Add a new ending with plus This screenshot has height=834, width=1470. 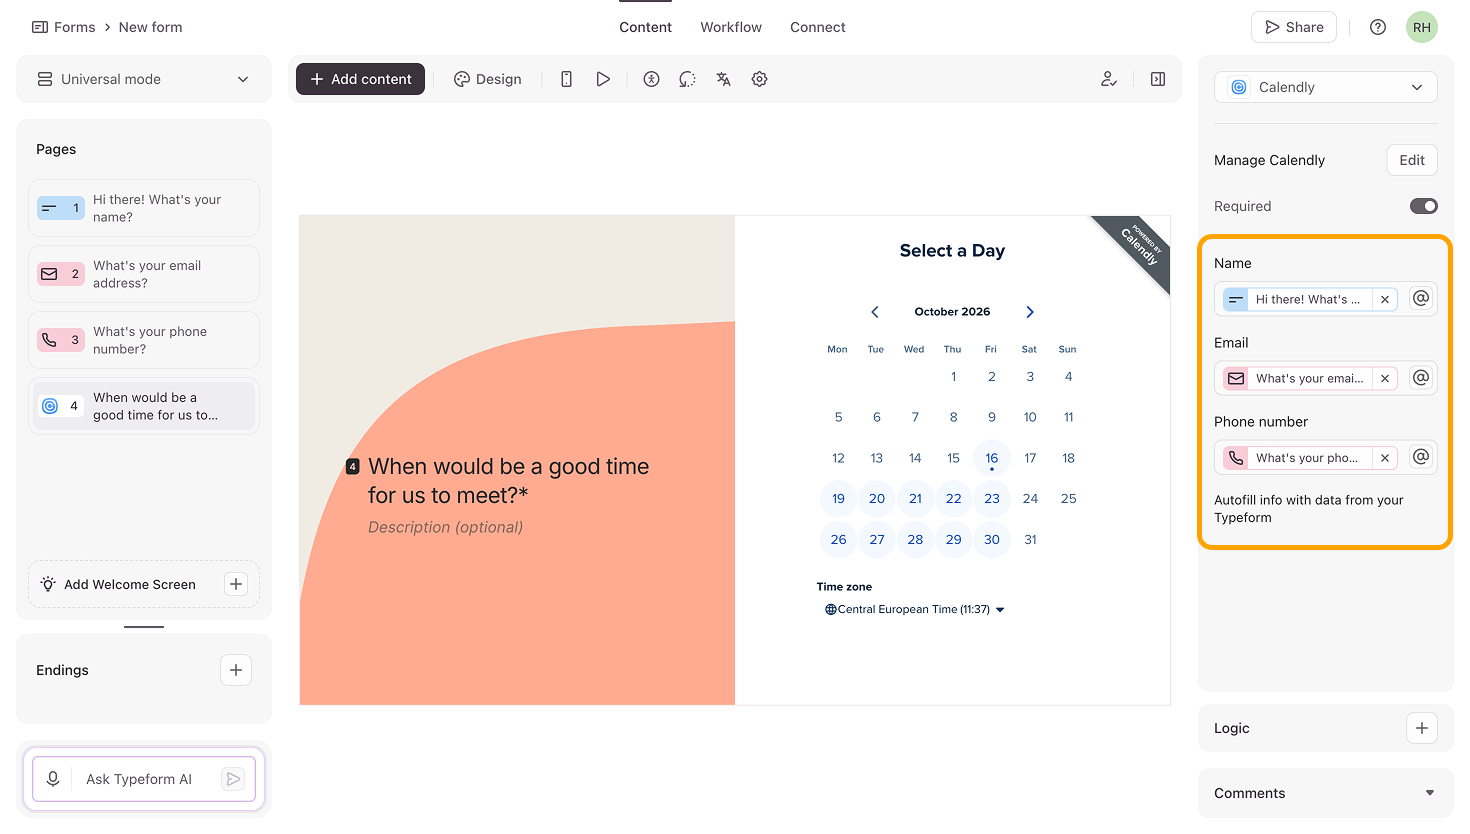(236, 670)
